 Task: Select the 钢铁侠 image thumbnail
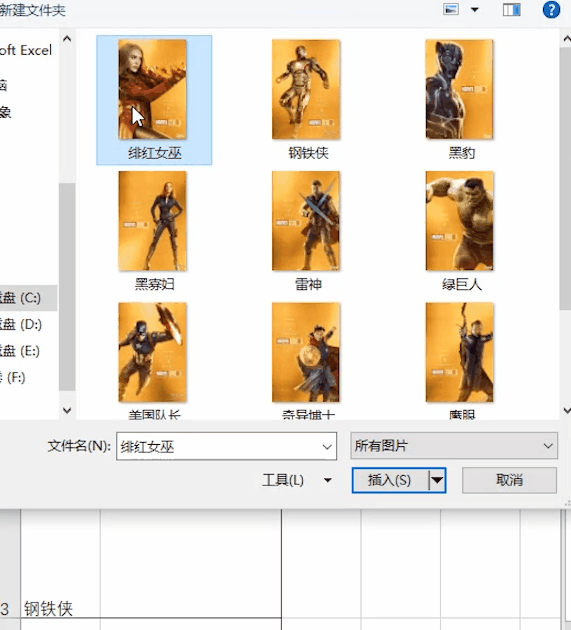[x=306, y=89]
